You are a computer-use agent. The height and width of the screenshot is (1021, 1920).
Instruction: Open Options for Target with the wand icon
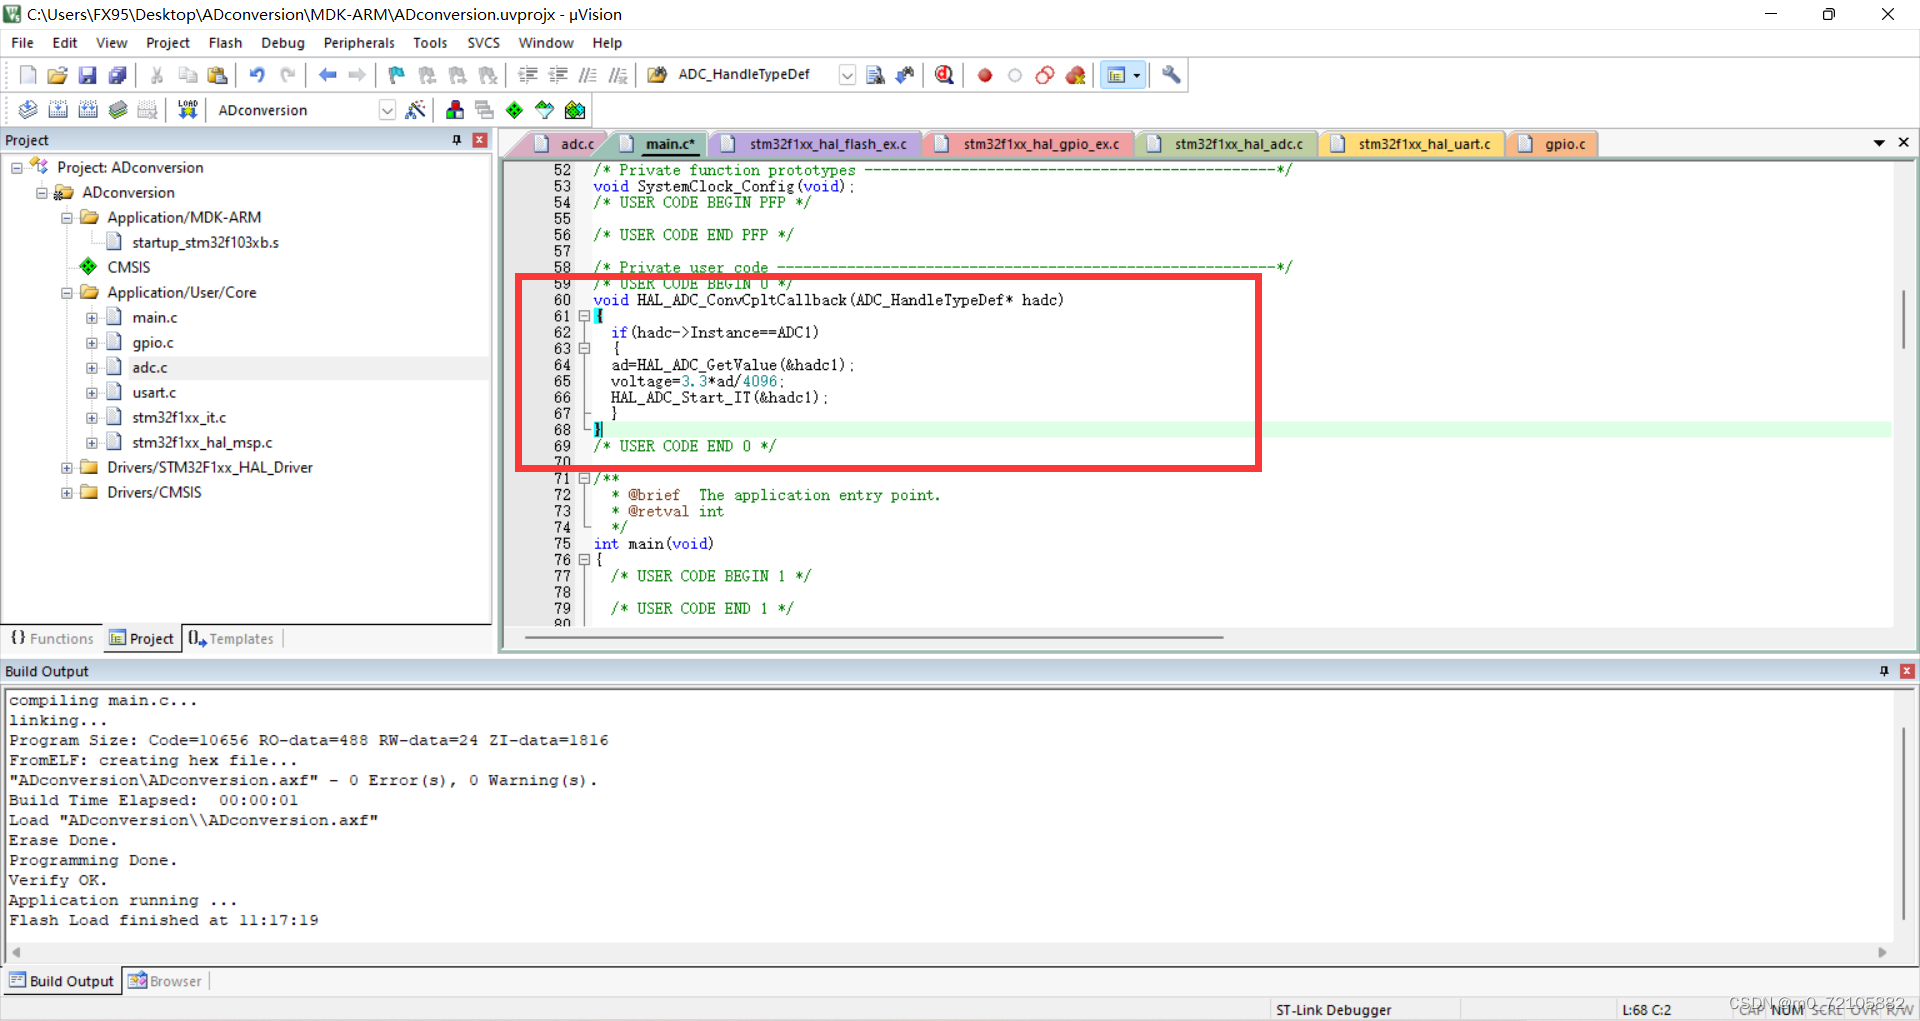pos(417,110)
